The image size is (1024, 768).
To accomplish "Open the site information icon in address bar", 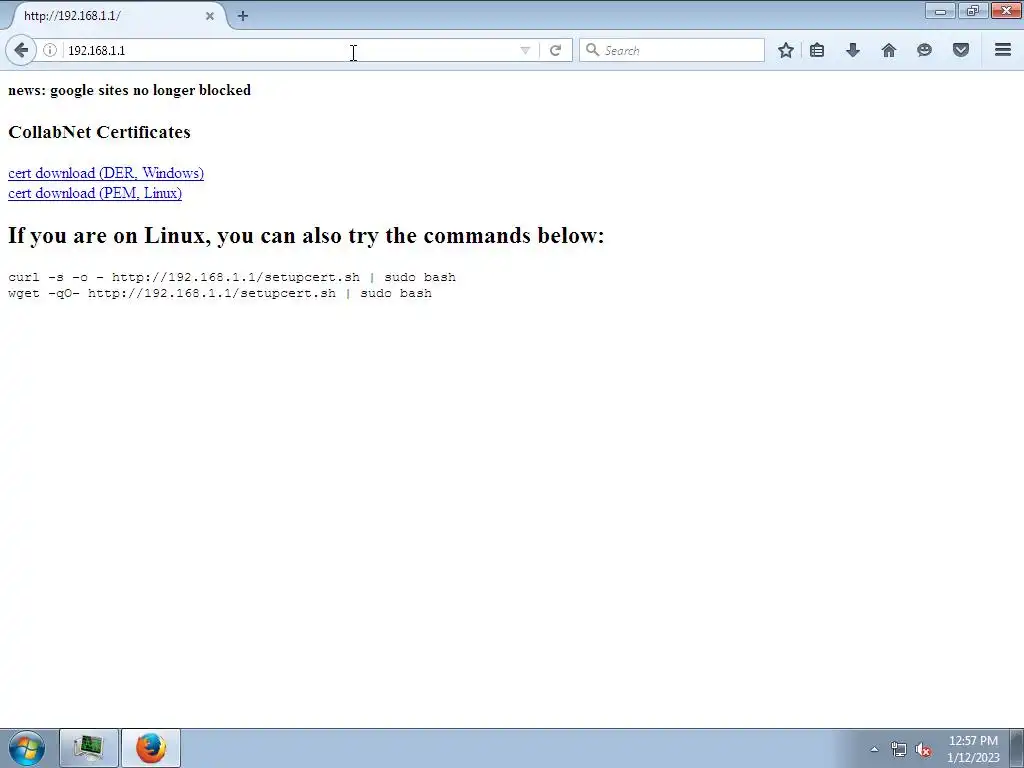I will coord(50,50).
